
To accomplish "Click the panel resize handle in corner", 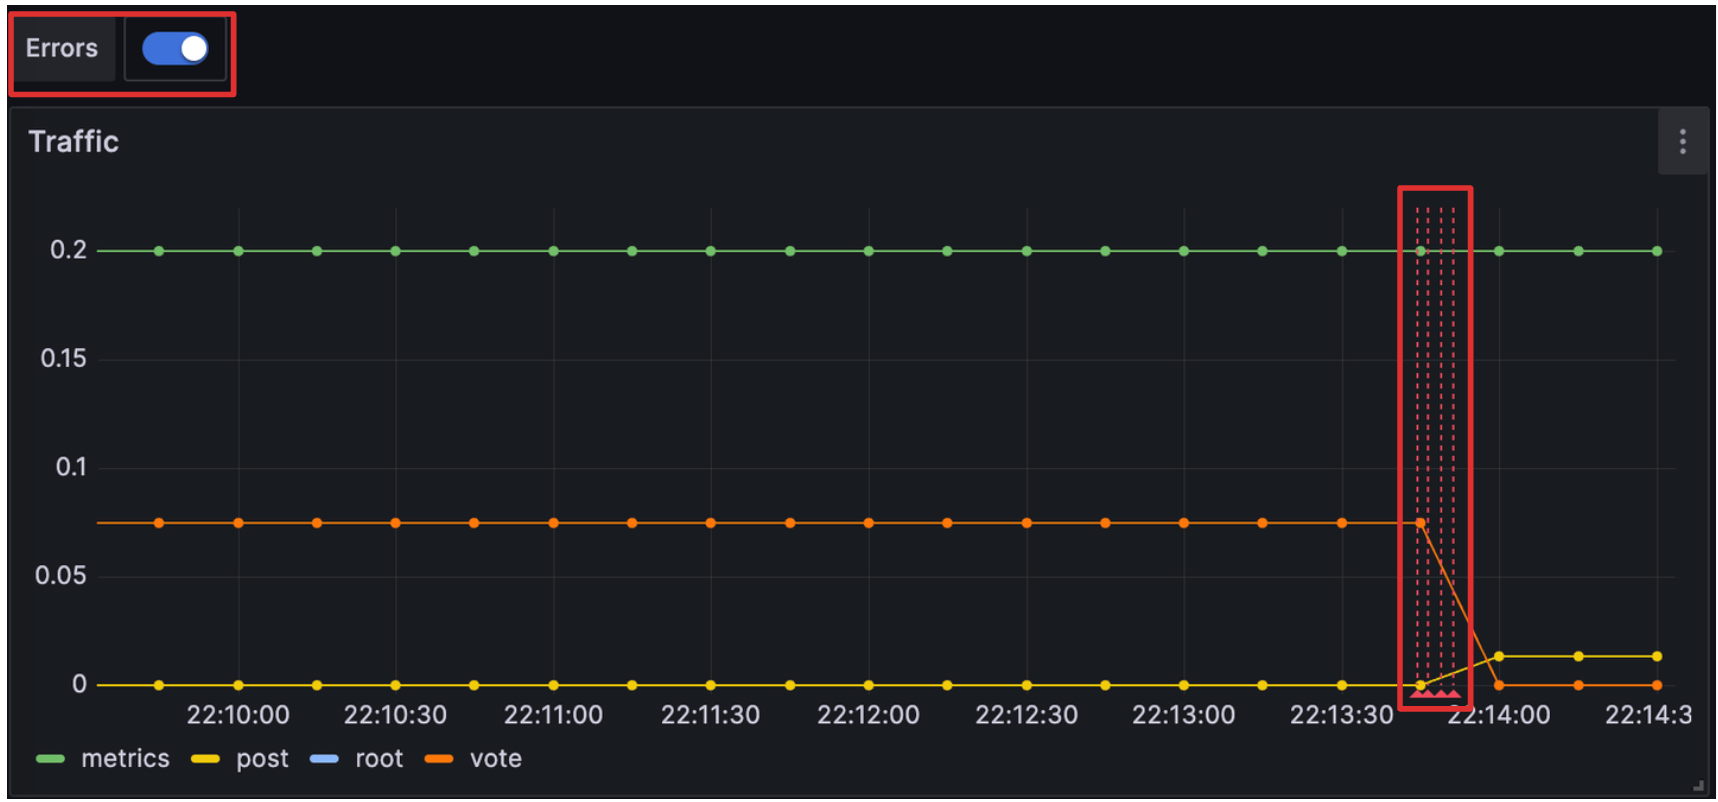I will (x=1697, y=786).
